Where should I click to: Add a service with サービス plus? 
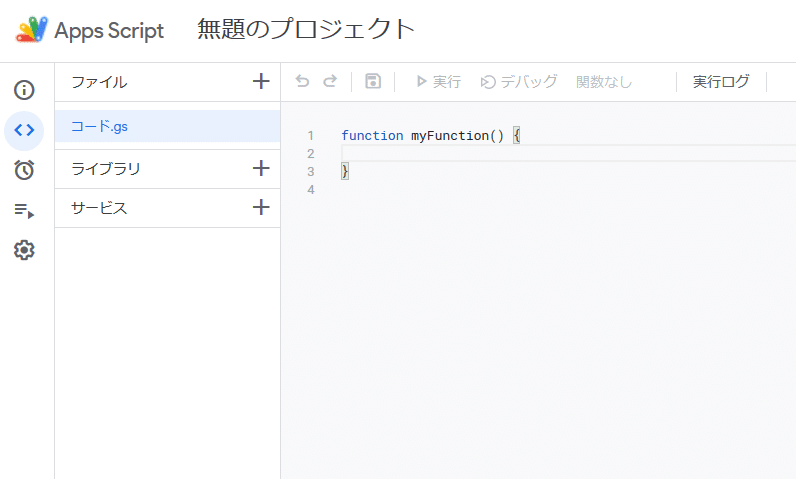pyautogui.click(x=261, y=207)
